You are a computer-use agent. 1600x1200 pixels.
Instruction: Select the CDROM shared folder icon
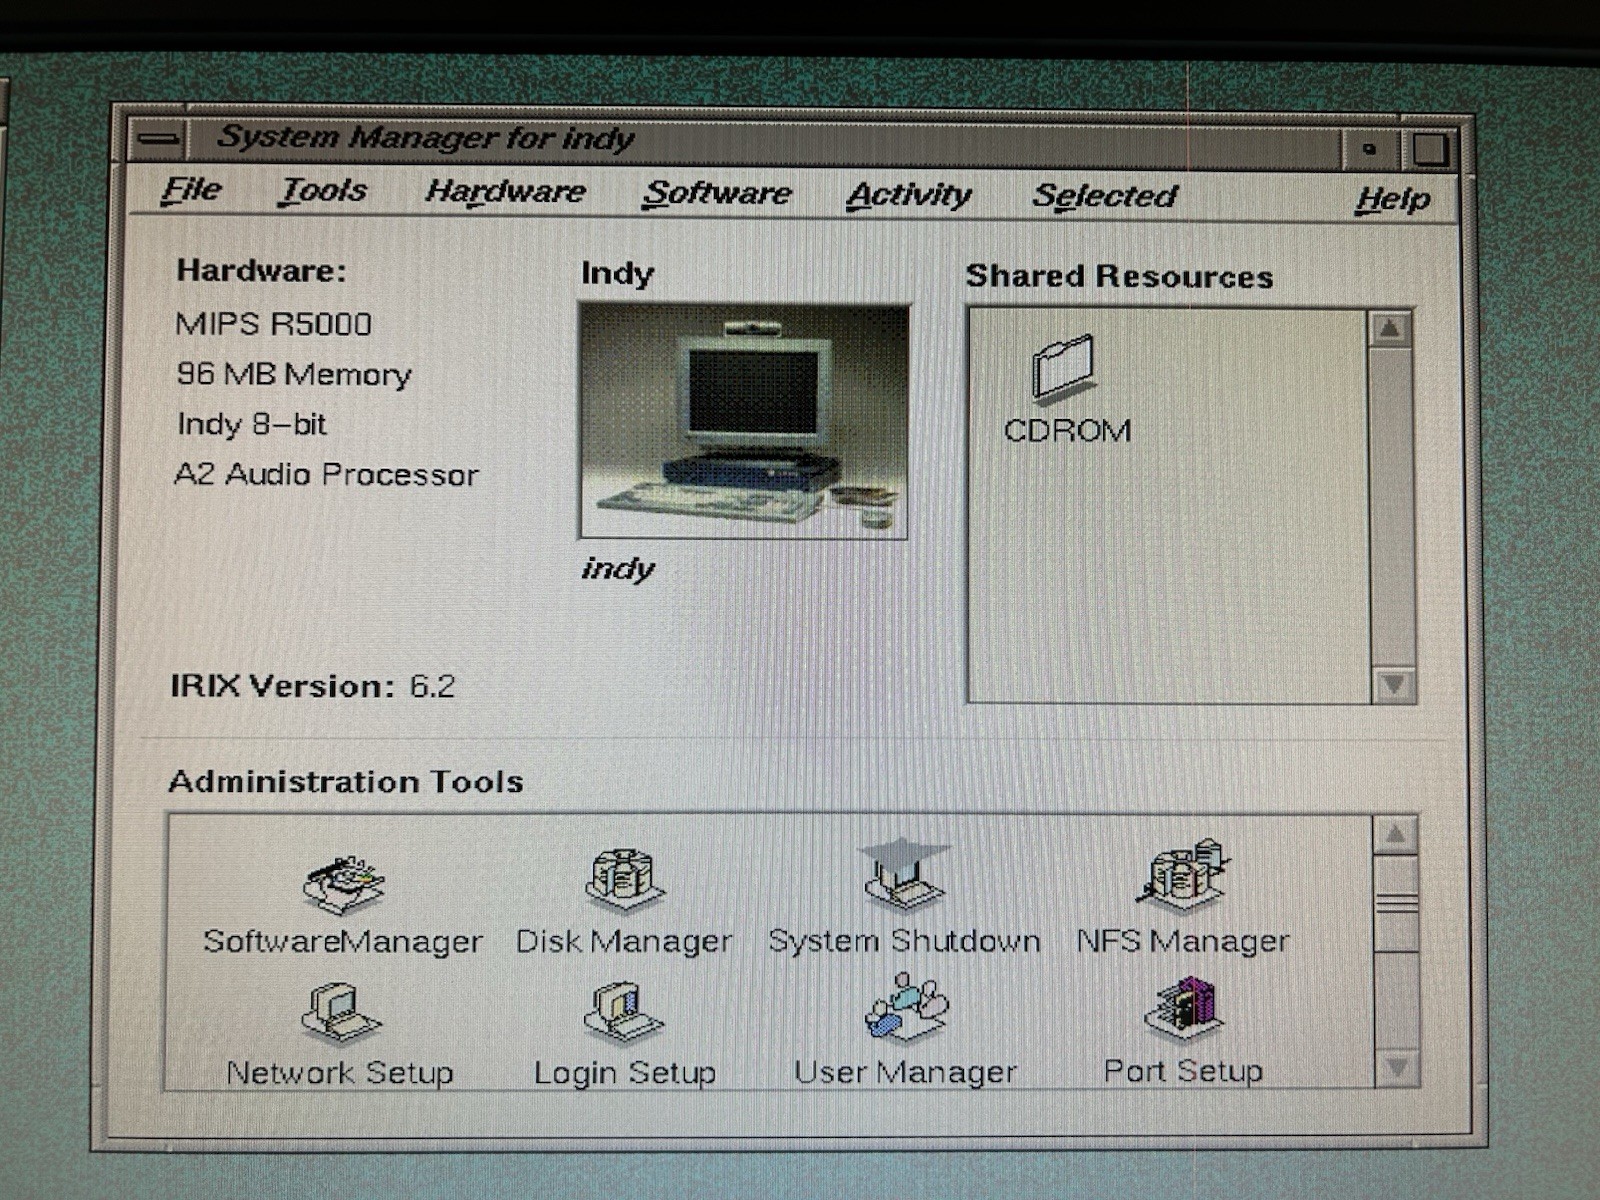pos(1064,370)
